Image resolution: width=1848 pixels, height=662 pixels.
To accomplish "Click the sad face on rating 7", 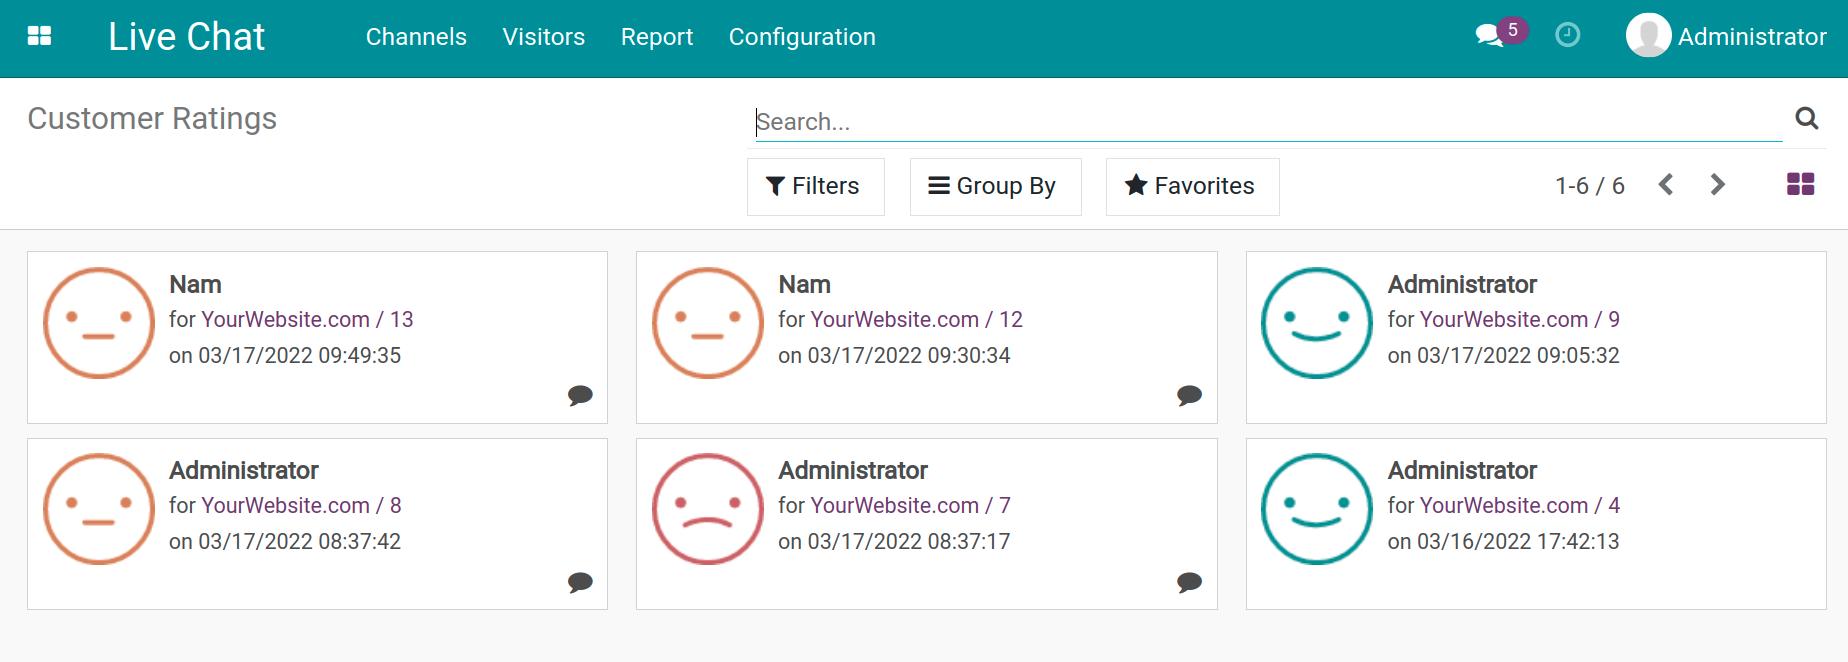I will [x=708, y=509].
